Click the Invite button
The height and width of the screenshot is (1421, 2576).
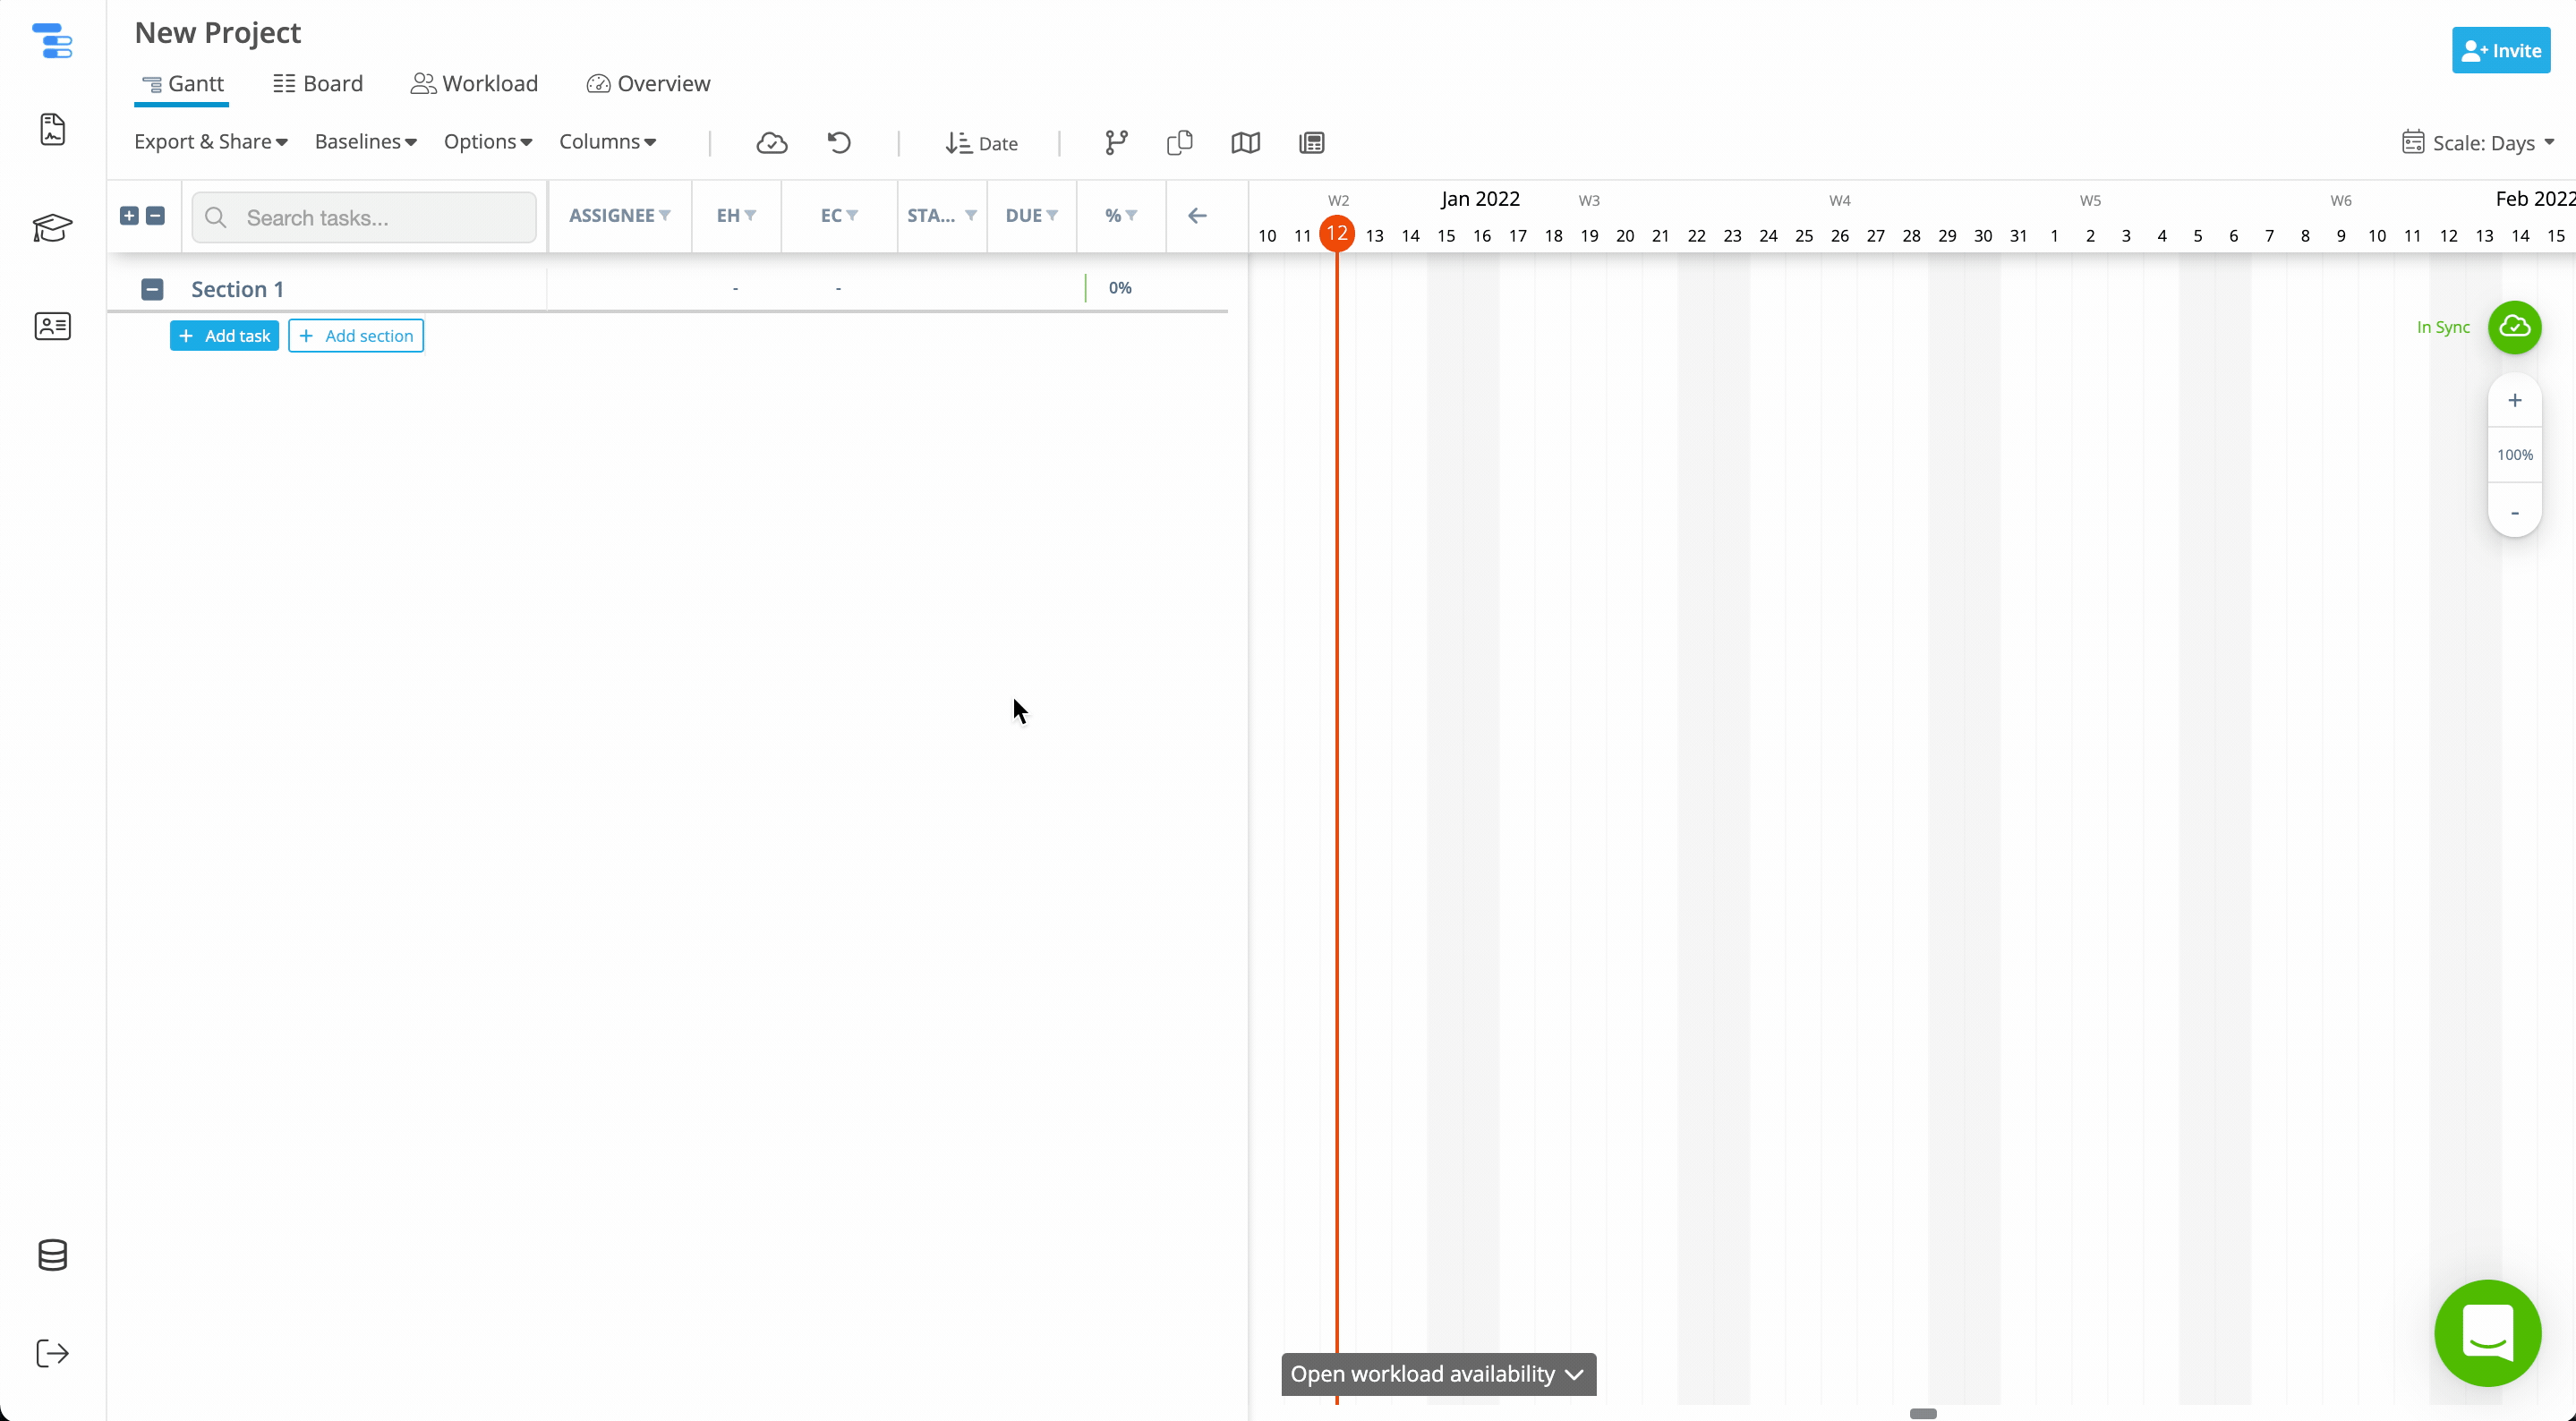(x=2500, y=51)
